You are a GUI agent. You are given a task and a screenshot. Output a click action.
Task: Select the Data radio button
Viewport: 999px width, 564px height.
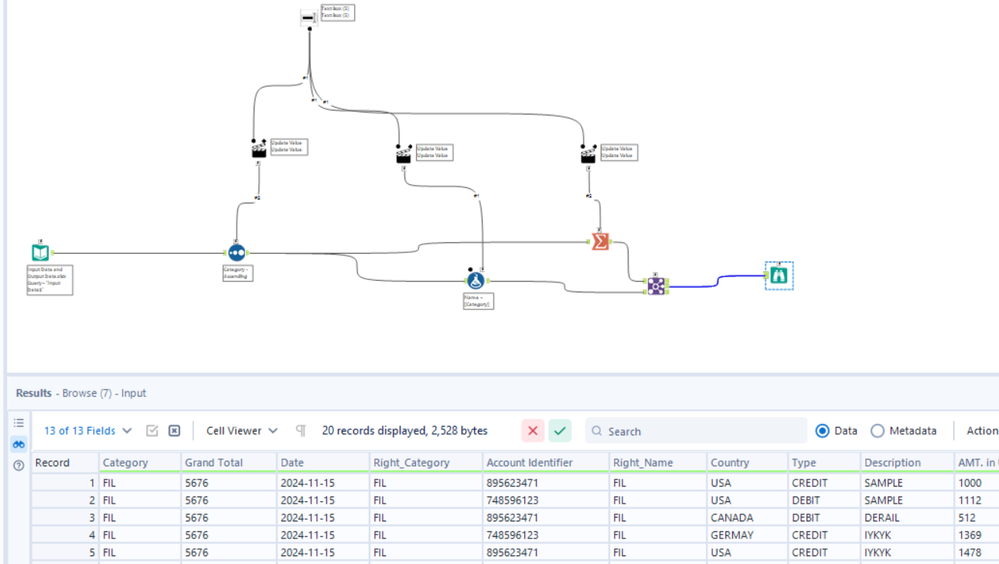823,431
